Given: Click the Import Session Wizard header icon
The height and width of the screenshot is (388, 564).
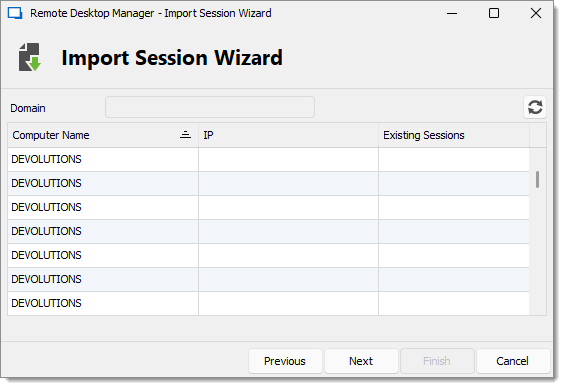Looking at the screenshot, I should point(30,57).
